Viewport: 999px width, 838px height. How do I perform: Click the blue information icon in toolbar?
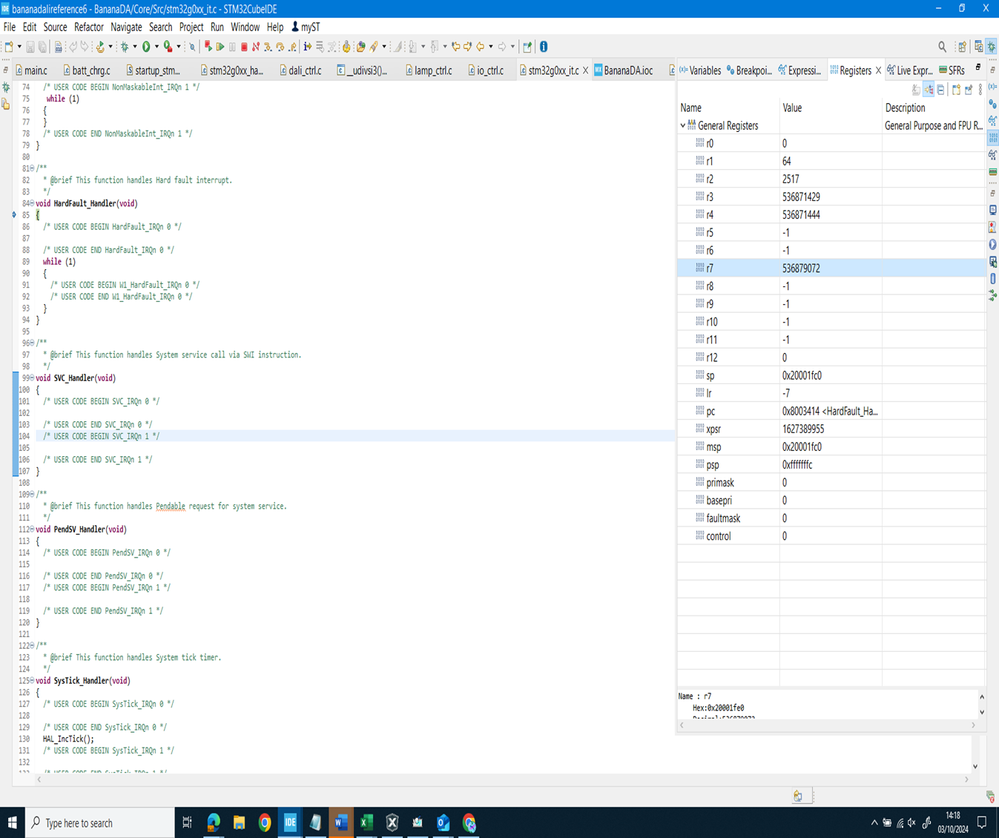coord(544,47)
